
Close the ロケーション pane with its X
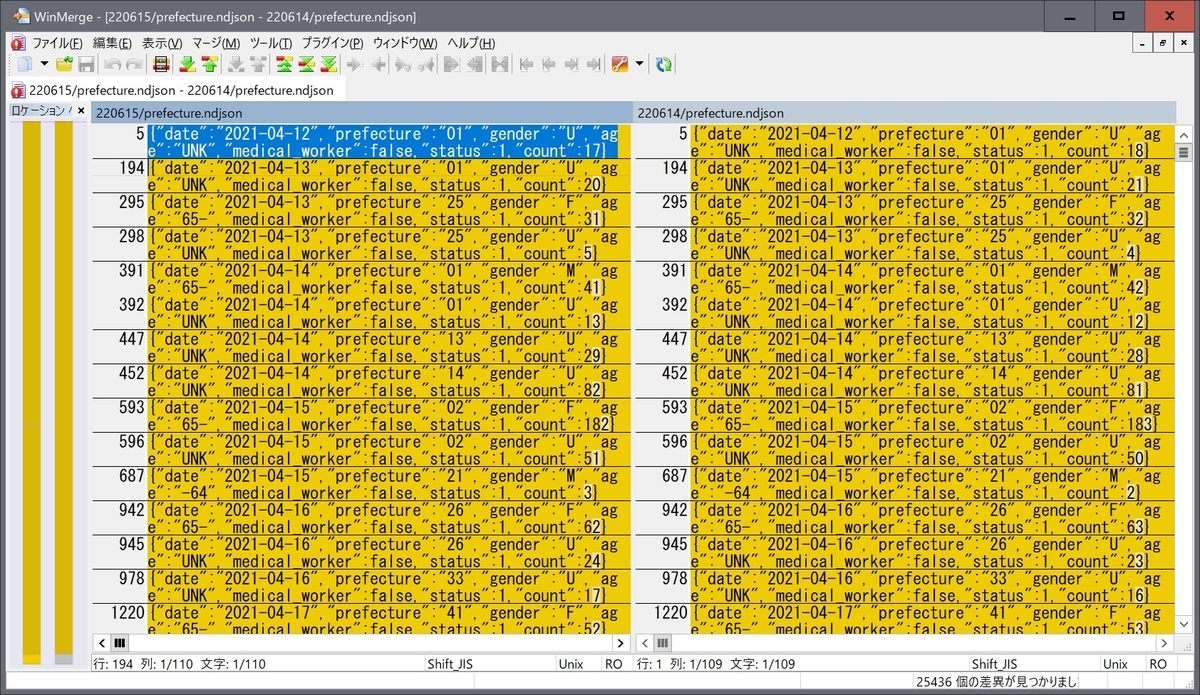point(81,111)
